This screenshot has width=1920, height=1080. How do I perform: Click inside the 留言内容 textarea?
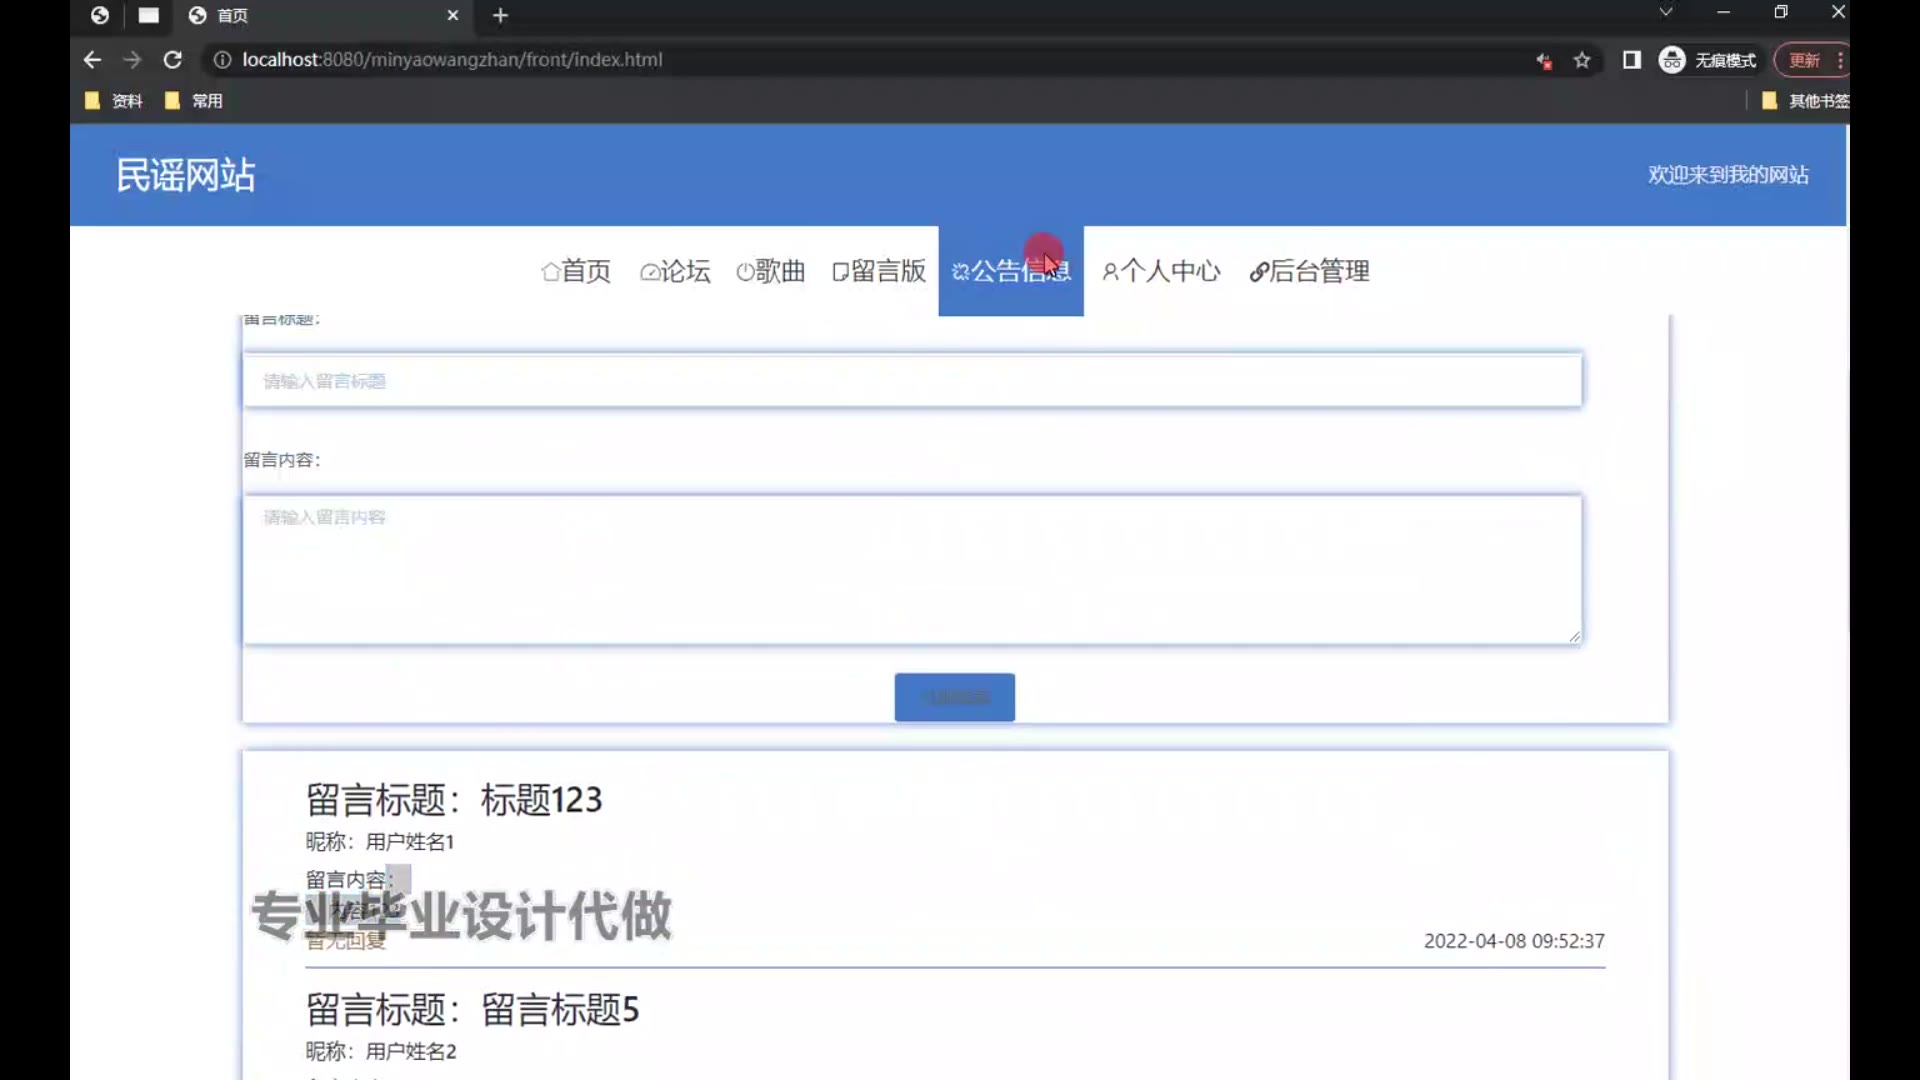click(911, 569)
